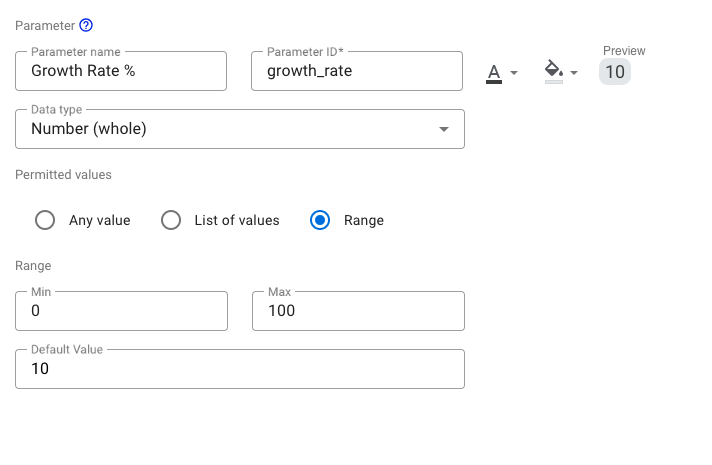Click the Data type dropdown caret arrow
The image size is (712, 465).
pos(444,129)
